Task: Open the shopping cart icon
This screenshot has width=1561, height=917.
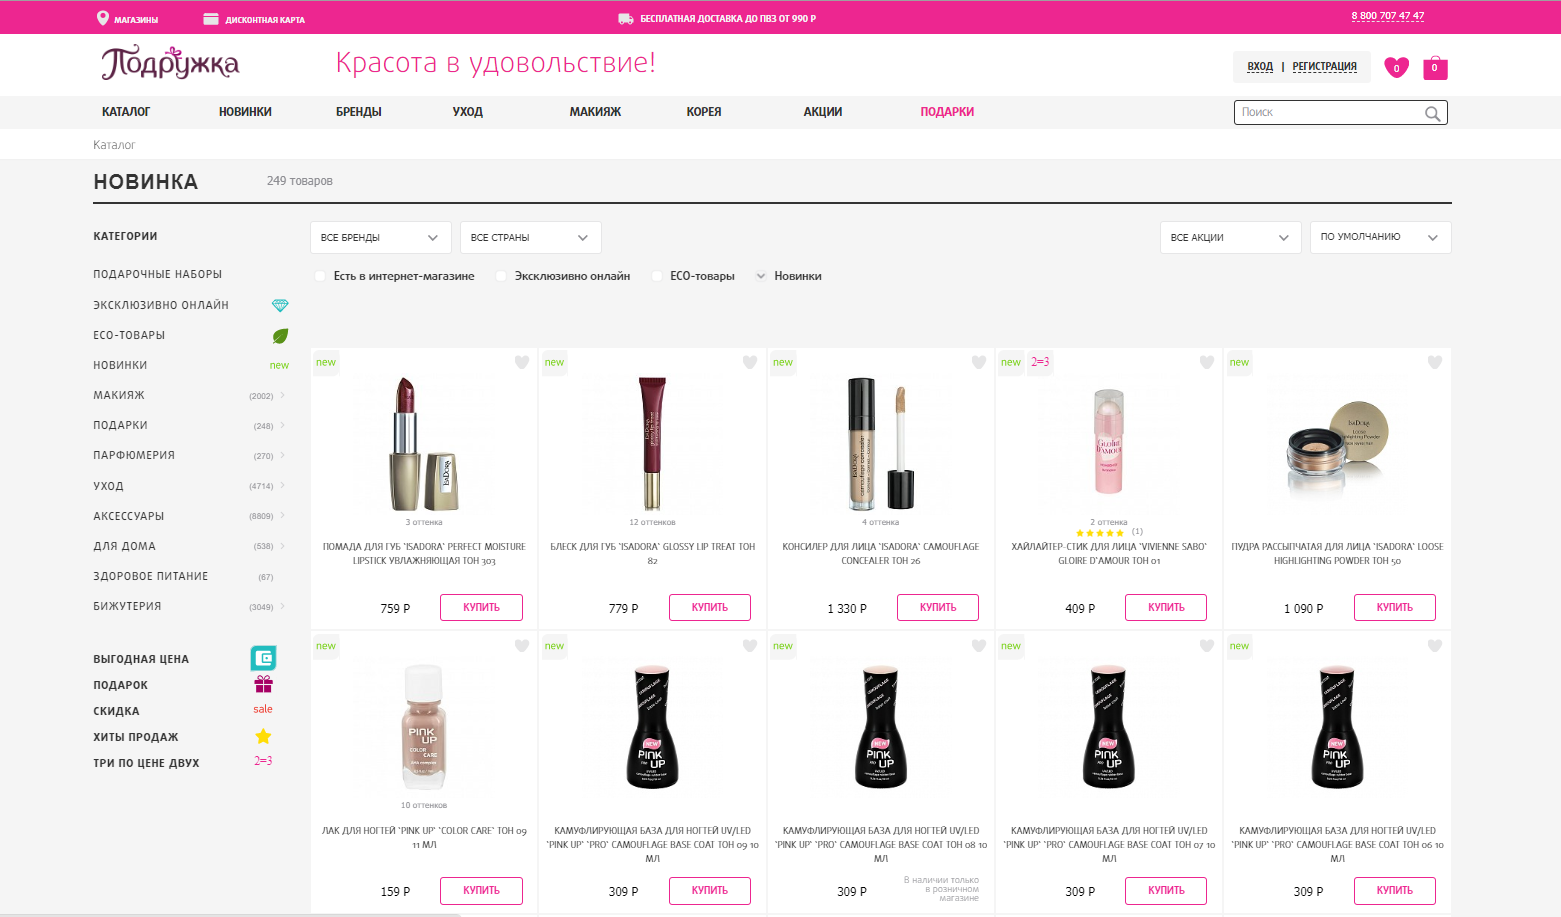Action: 1435,67
